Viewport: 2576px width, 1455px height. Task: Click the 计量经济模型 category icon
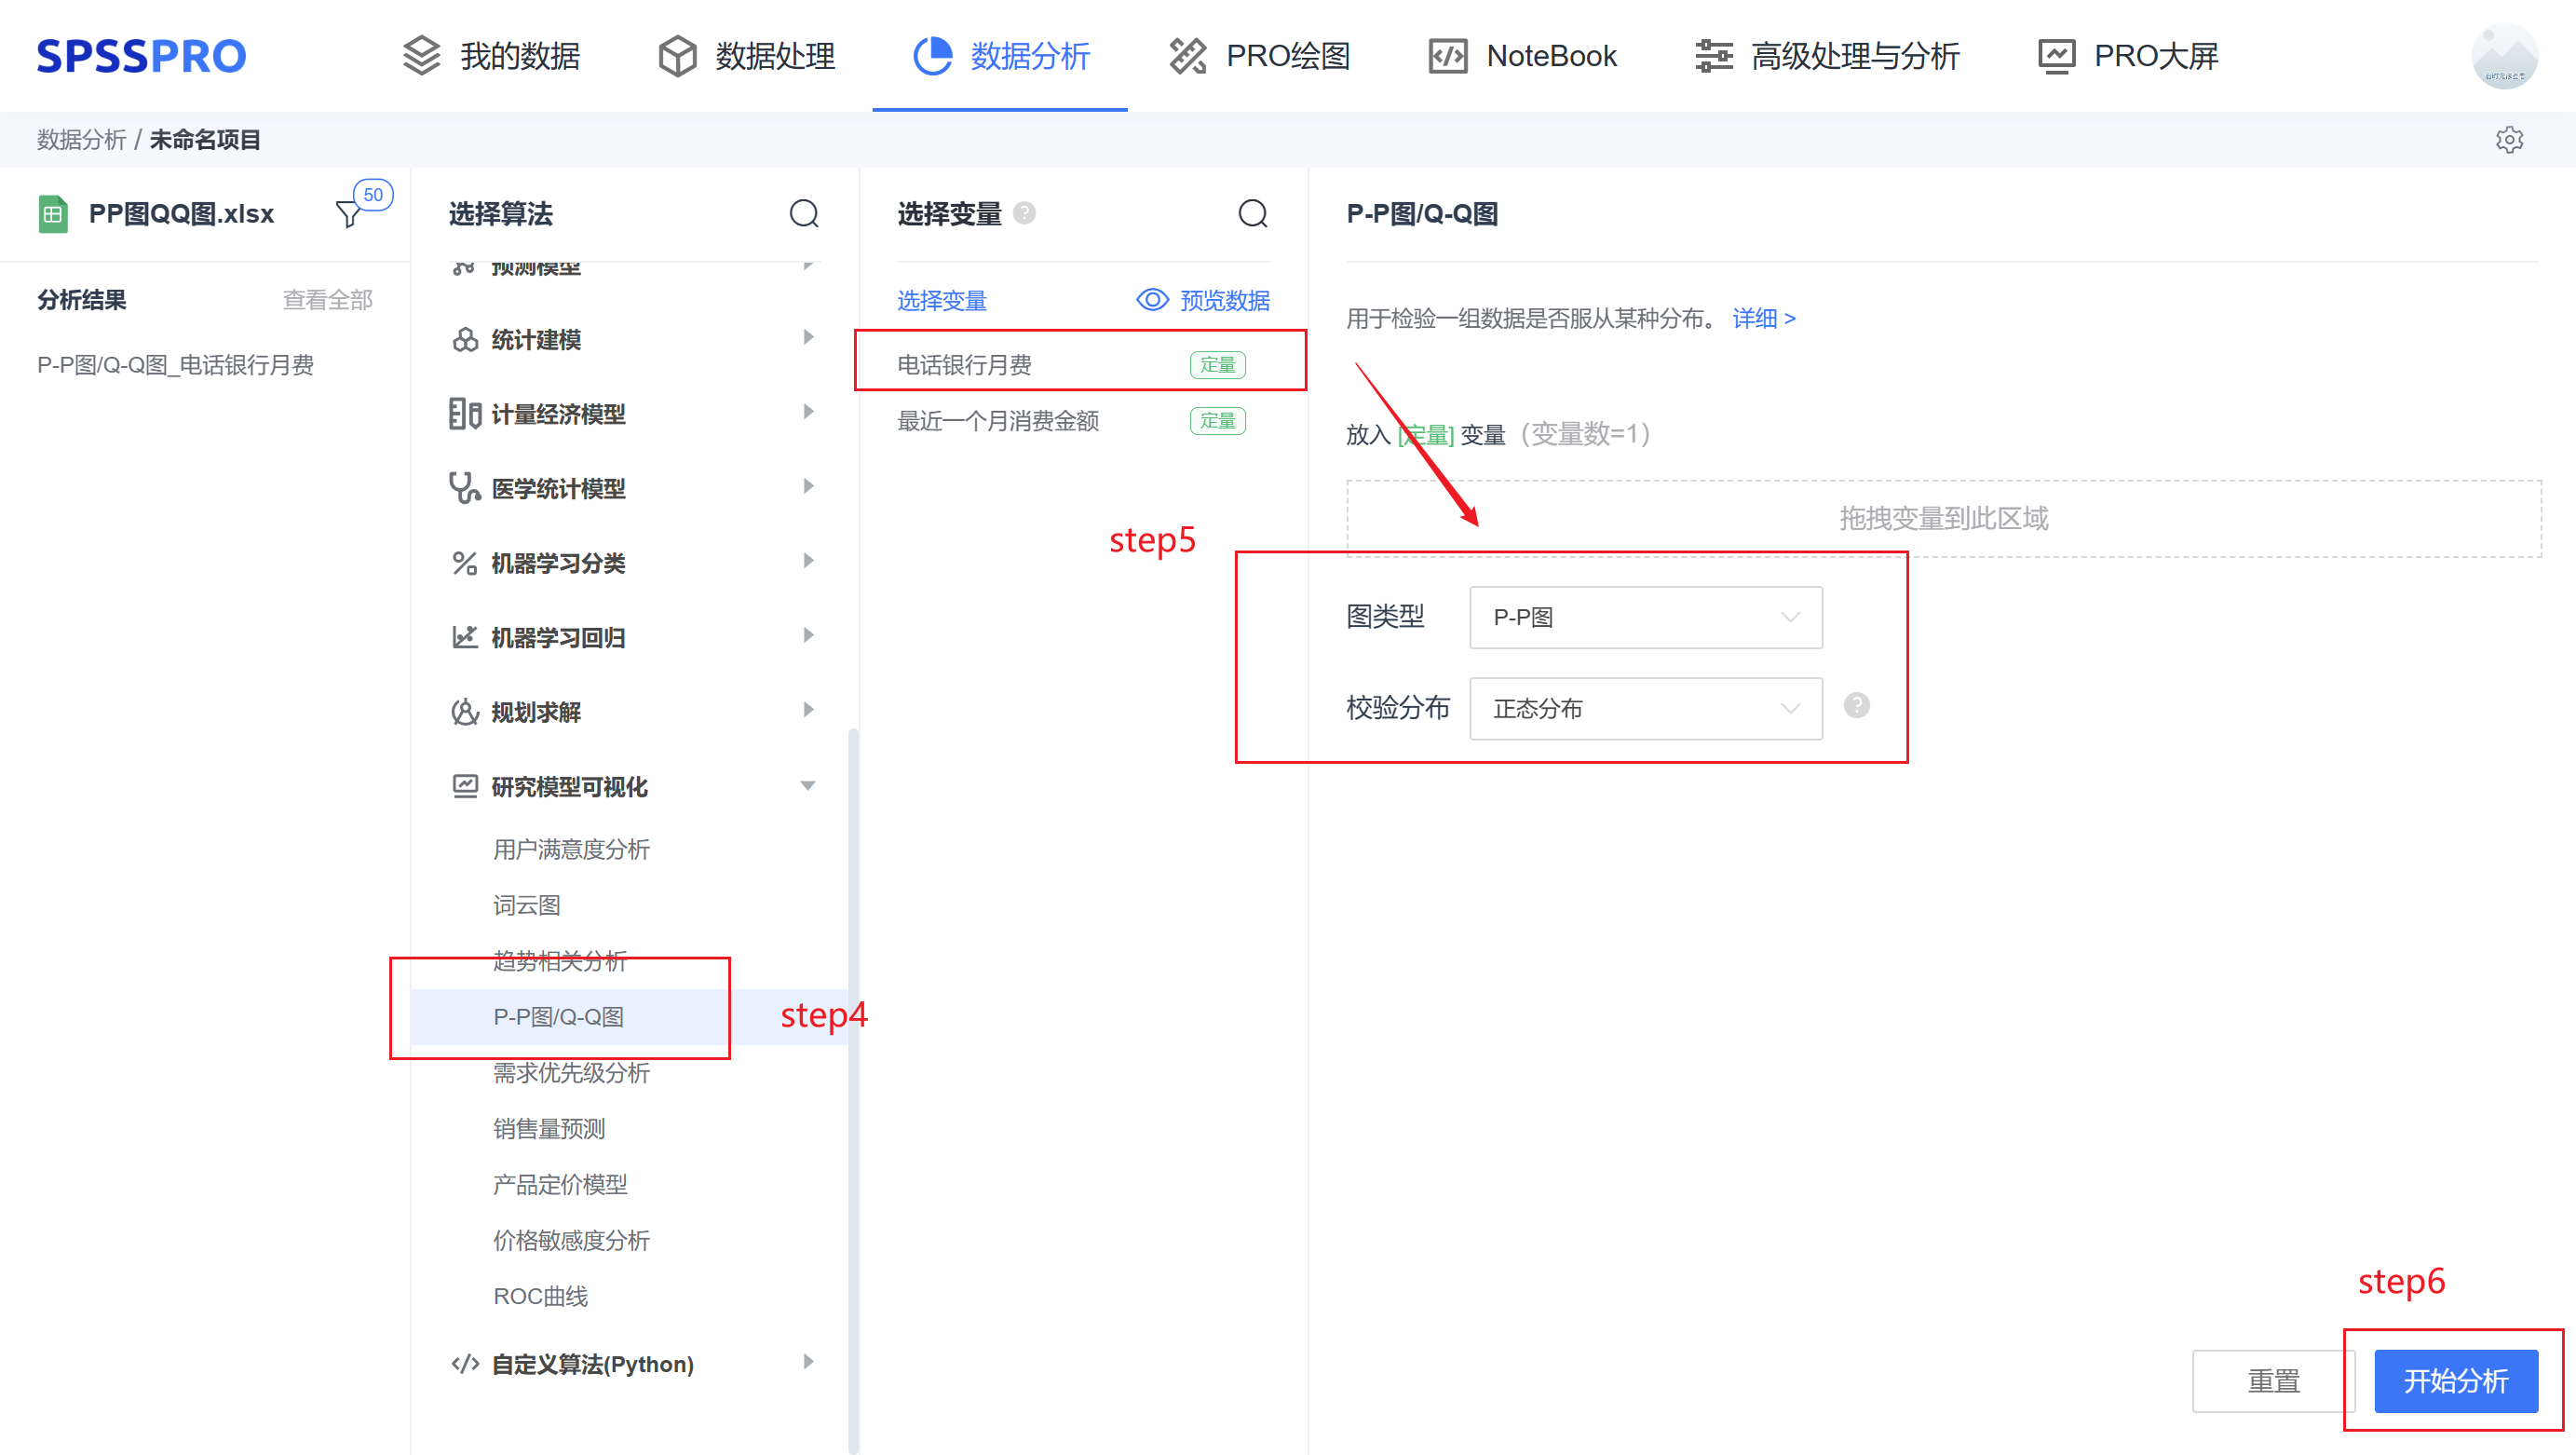(465, 414)
